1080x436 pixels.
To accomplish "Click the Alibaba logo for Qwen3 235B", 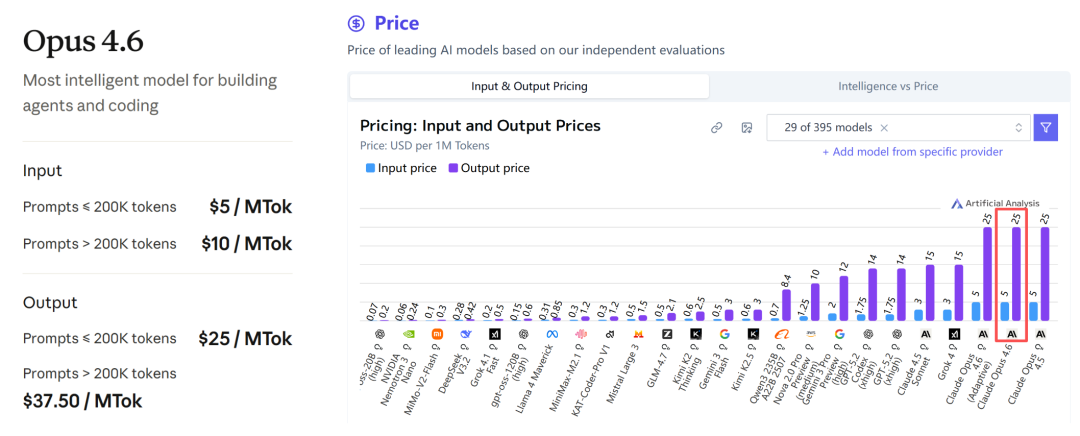I will coord(782,334).
